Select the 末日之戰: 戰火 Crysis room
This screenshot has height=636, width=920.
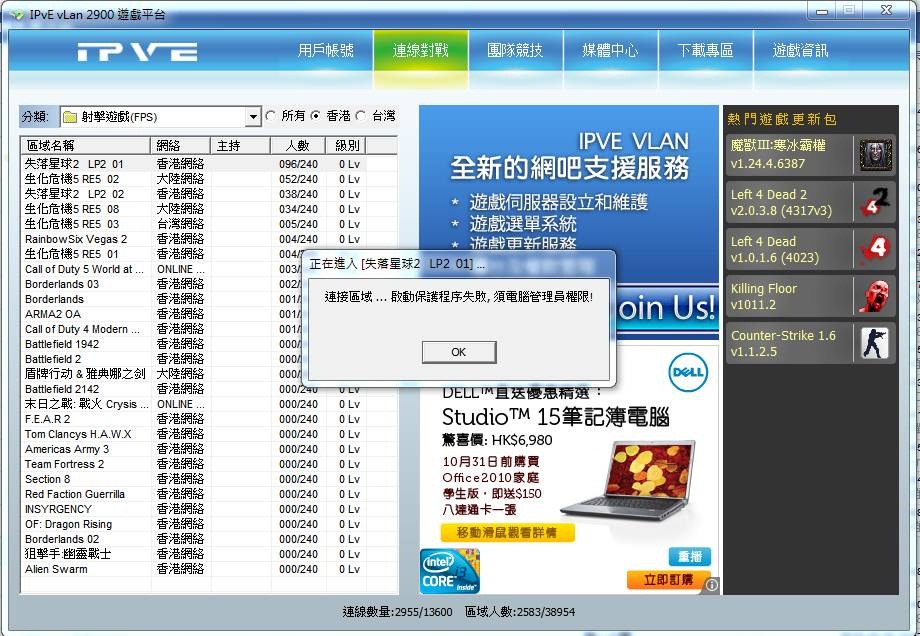coord(209,404)
